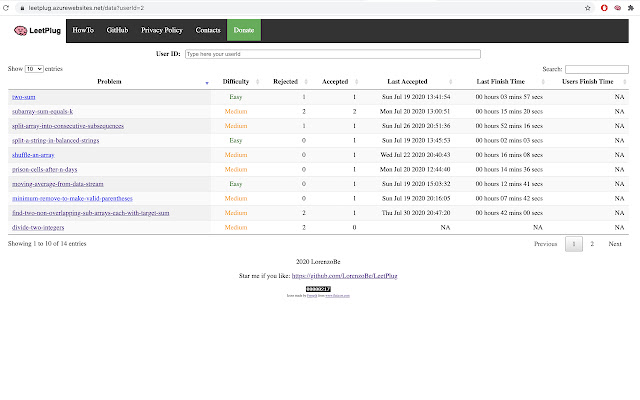This screenshot has width=640, height=400.
Task: Go to the GitHub nav item
Action: (117, 31)
